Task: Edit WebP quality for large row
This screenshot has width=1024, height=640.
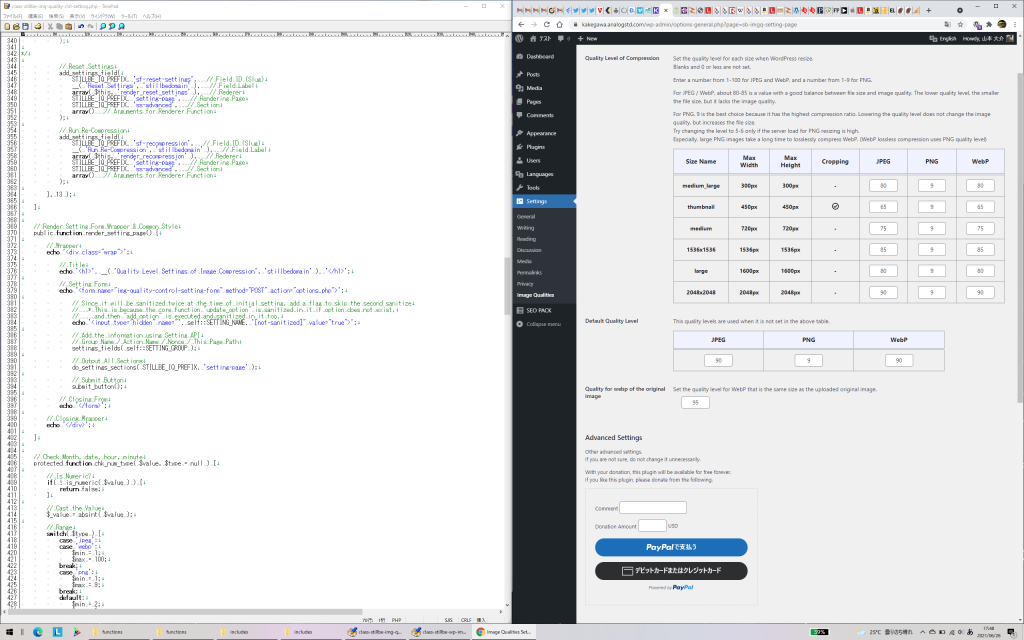Action: pos(980,270)
